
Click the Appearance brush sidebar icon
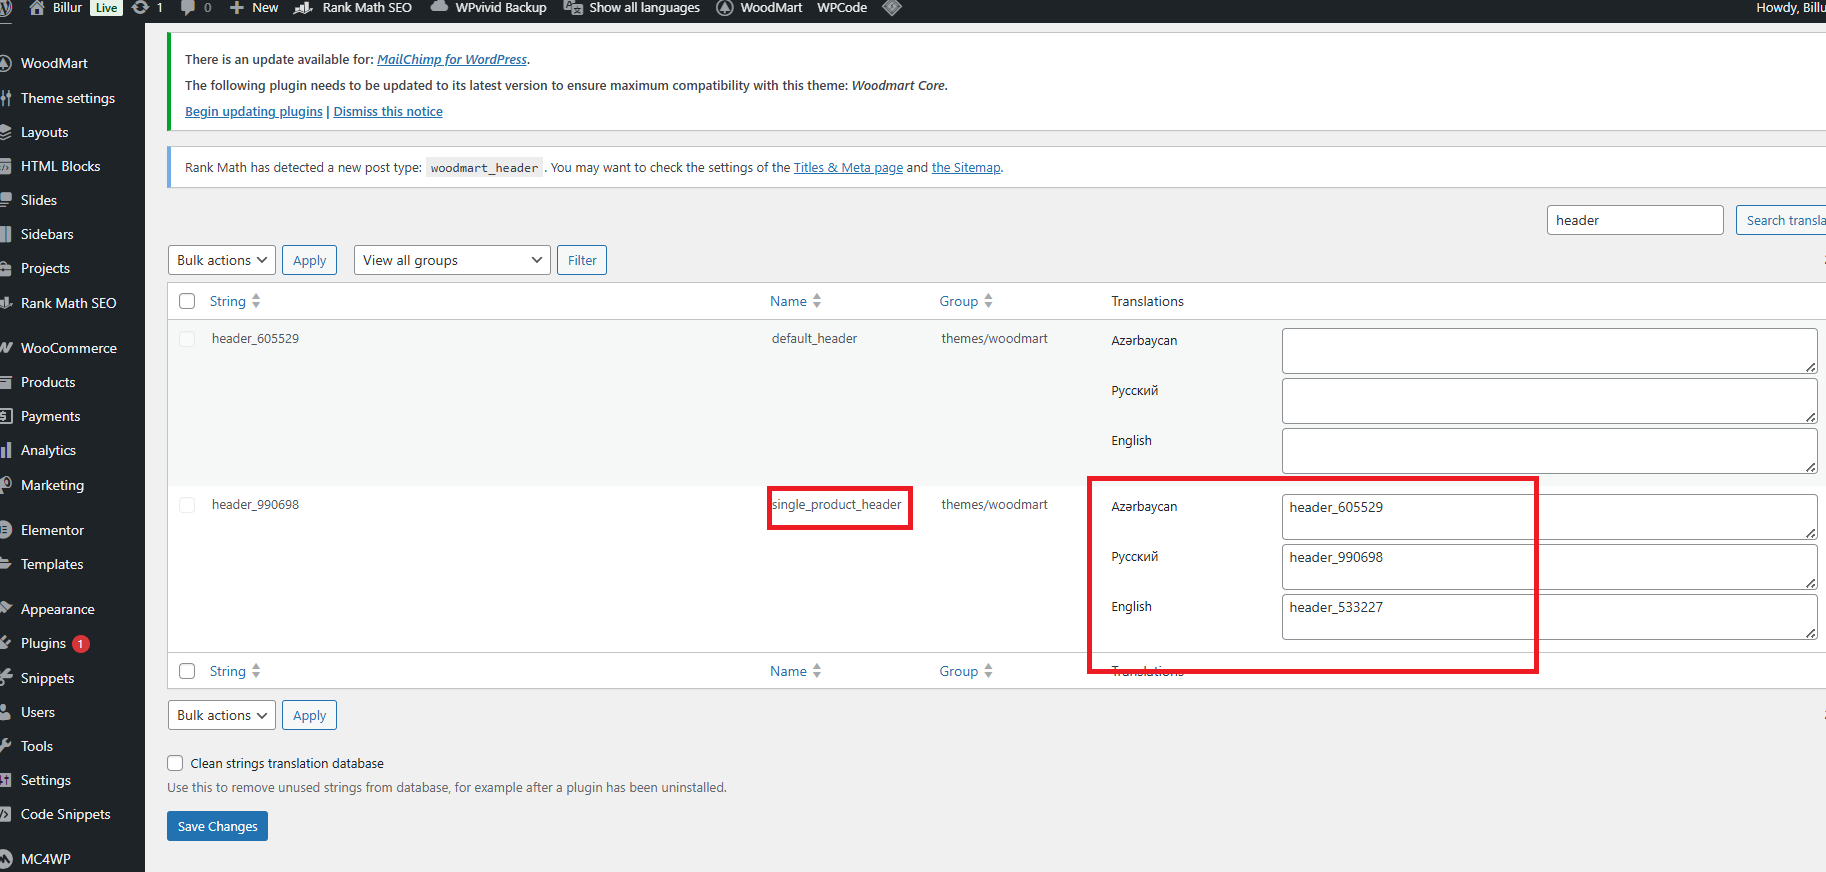pyautogui.click(x=6, y=609)
